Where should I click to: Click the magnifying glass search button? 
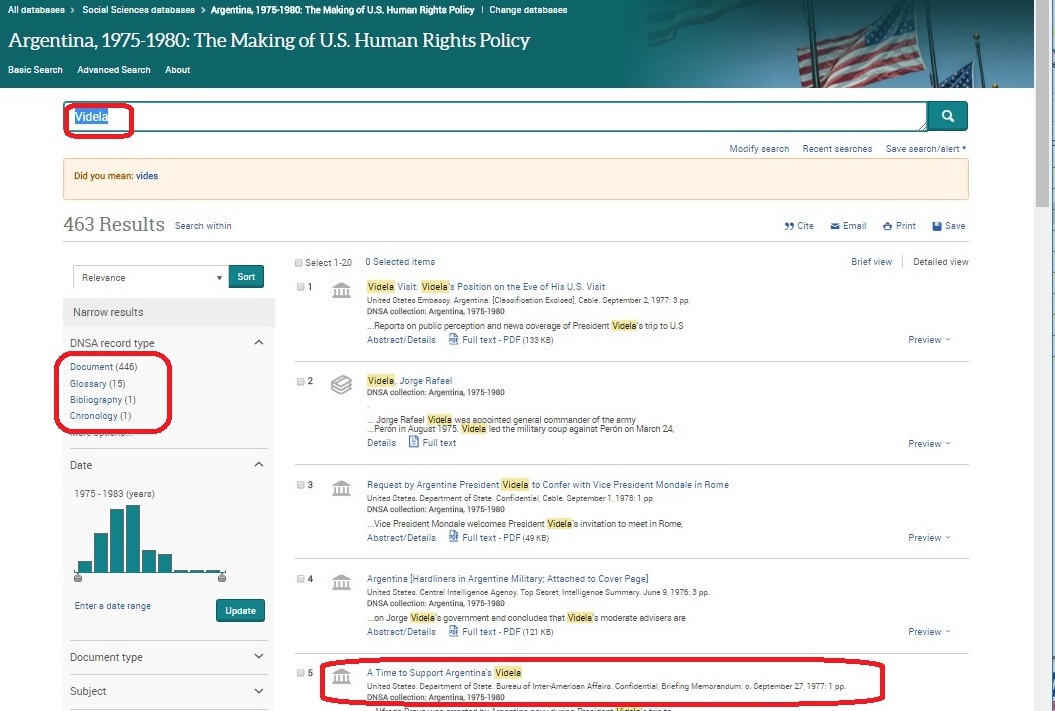coord(947,116)
